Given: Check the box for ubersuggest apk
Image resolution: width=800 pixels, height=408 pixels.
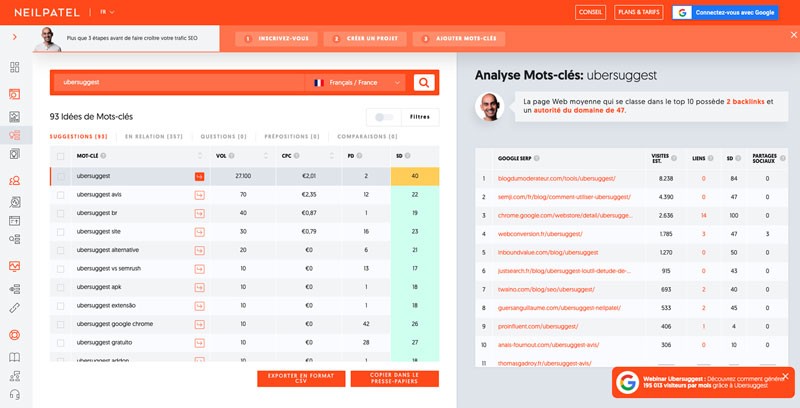Looking at the screenshot, I should click(61, 288).
